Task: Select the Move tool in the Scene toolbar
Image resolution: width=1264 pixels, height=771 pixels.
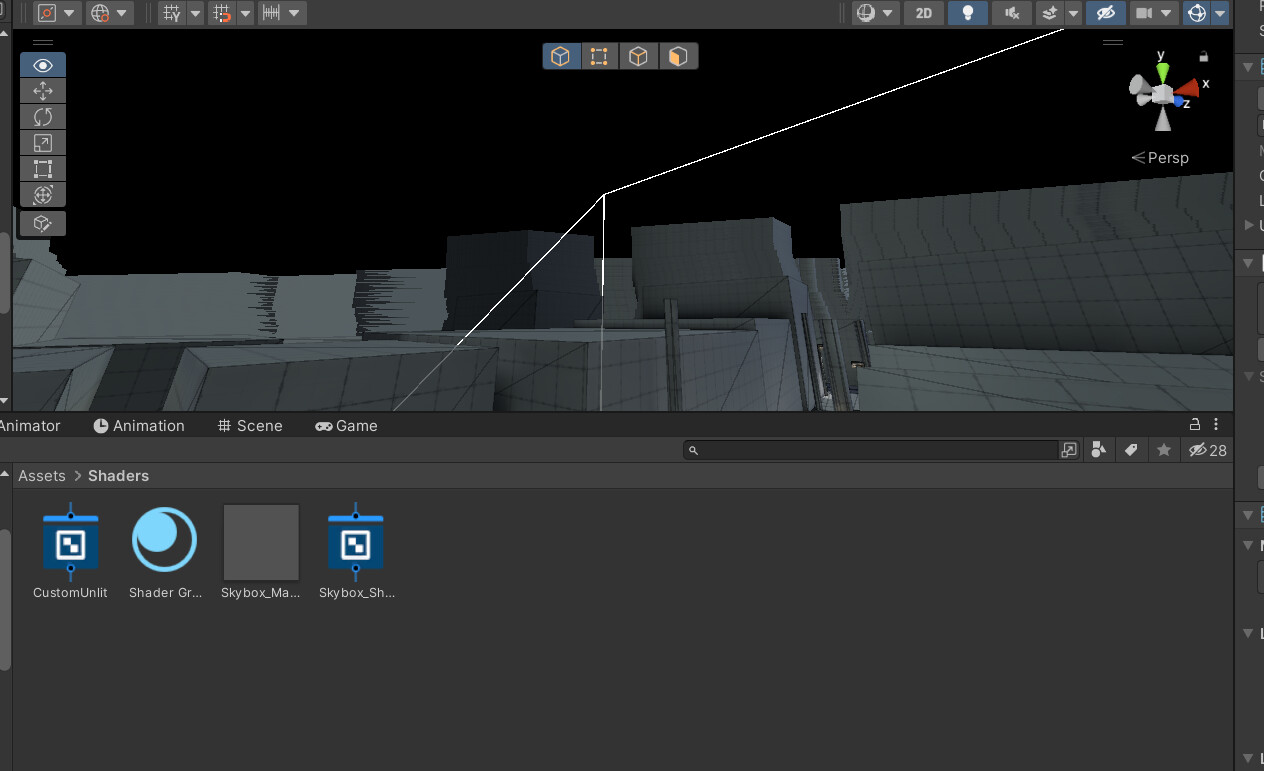Action: point(42,91)
